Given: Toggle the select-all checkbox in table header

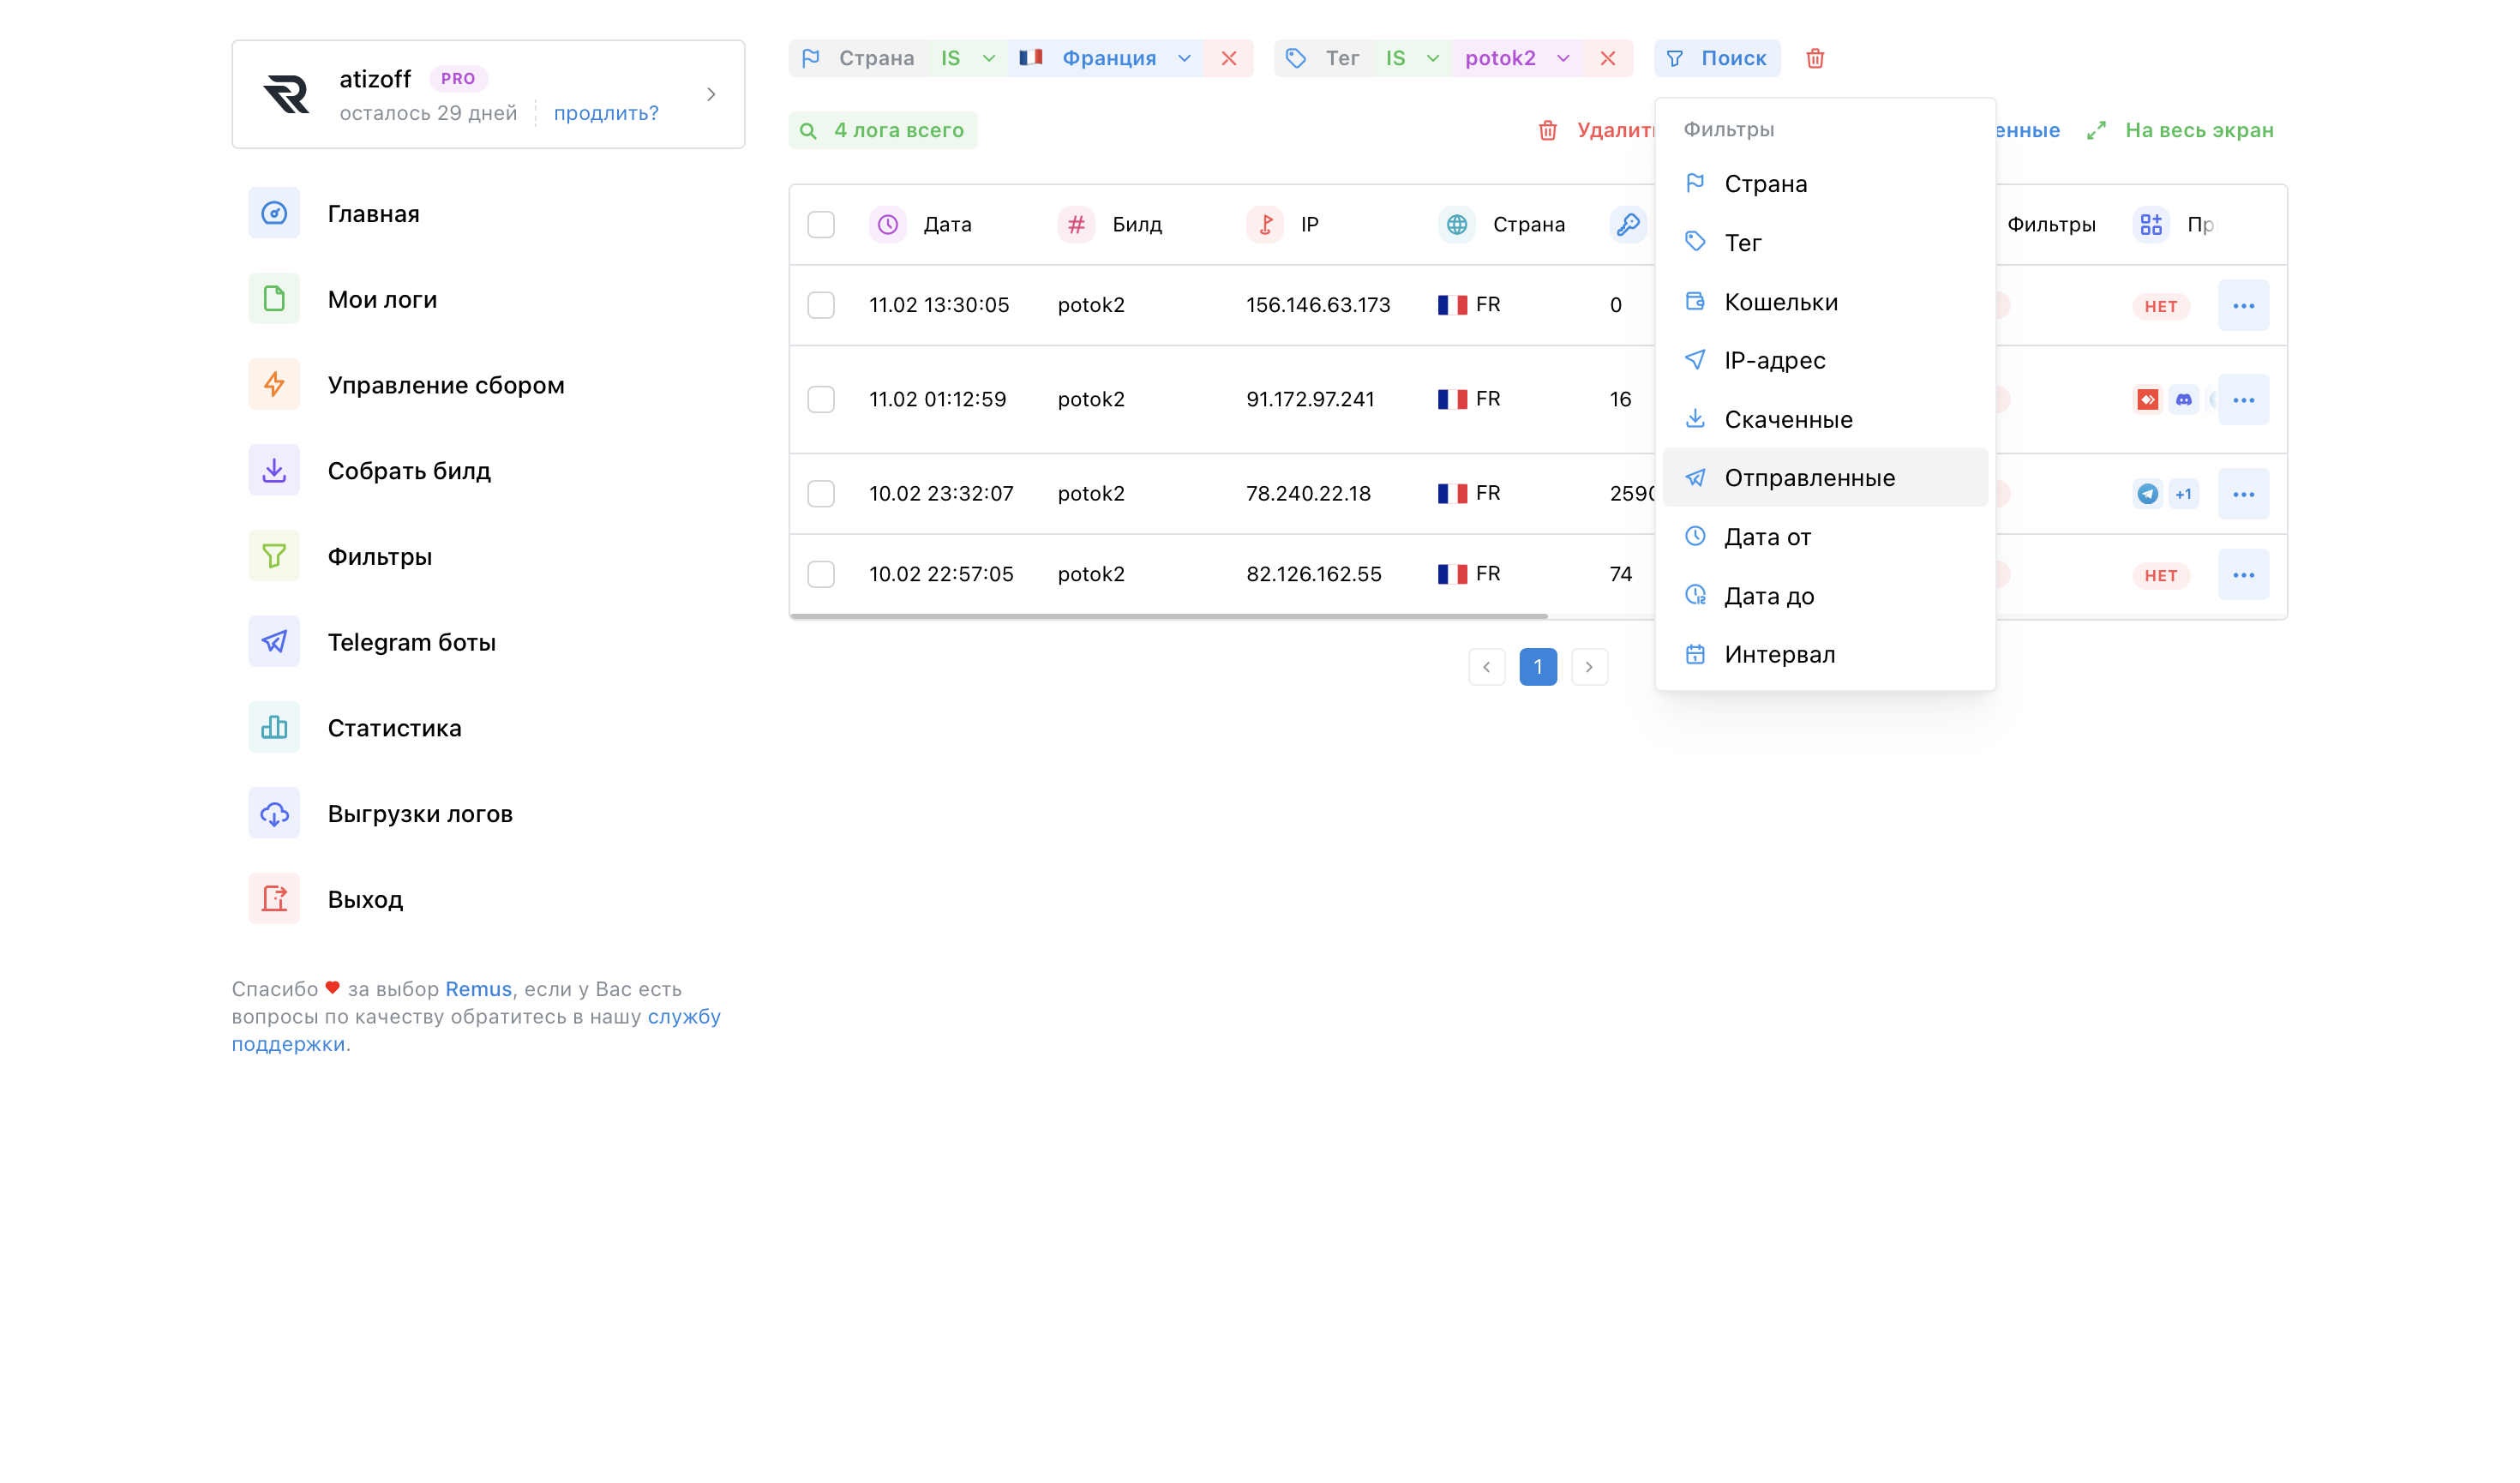Looking at the screenshot, I should pos(821,224).
